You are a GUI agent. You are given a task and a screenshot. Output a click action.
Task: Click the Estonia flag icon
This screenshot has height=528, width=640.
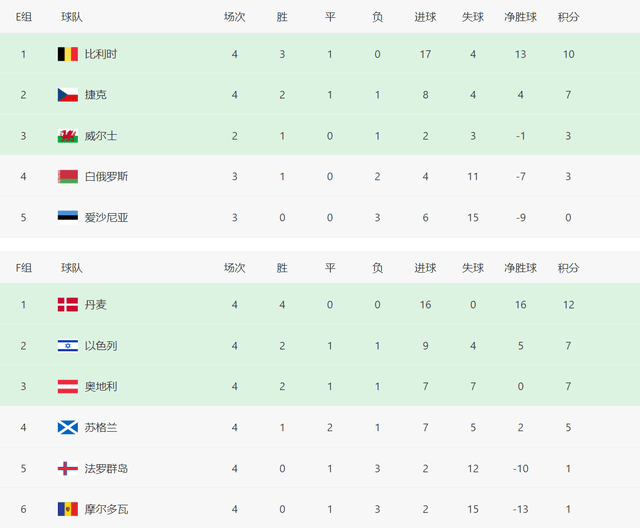pos(67,218)
